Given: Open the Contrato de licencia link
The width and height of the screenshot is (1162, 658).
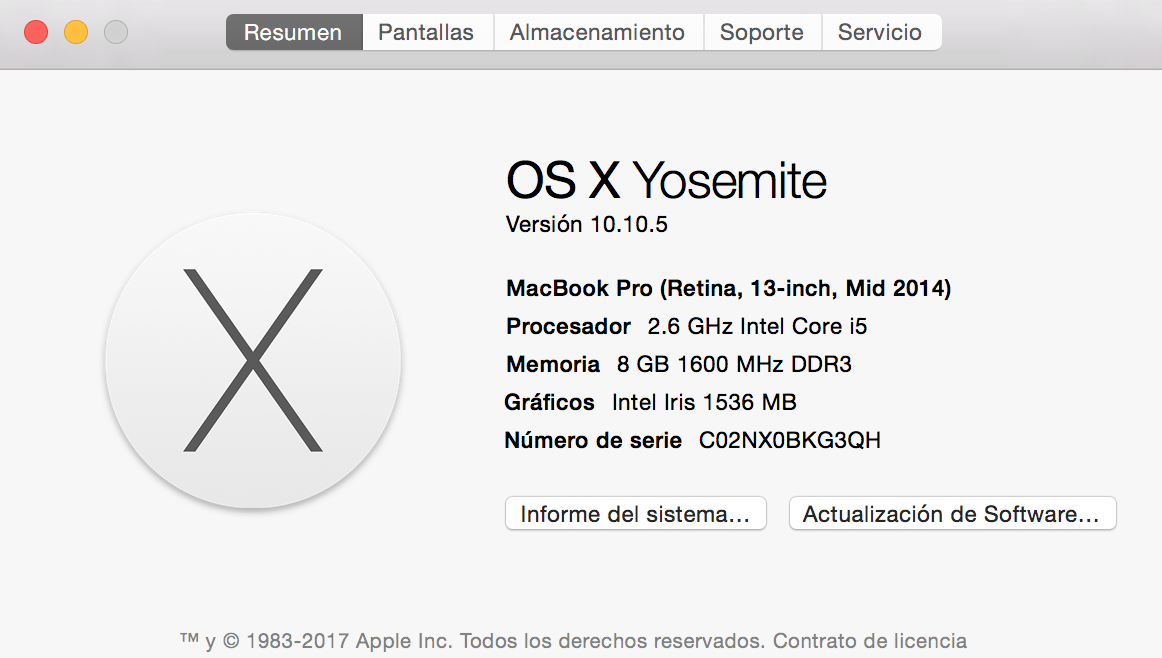Looking at the screenshot, I should (870, 640).
